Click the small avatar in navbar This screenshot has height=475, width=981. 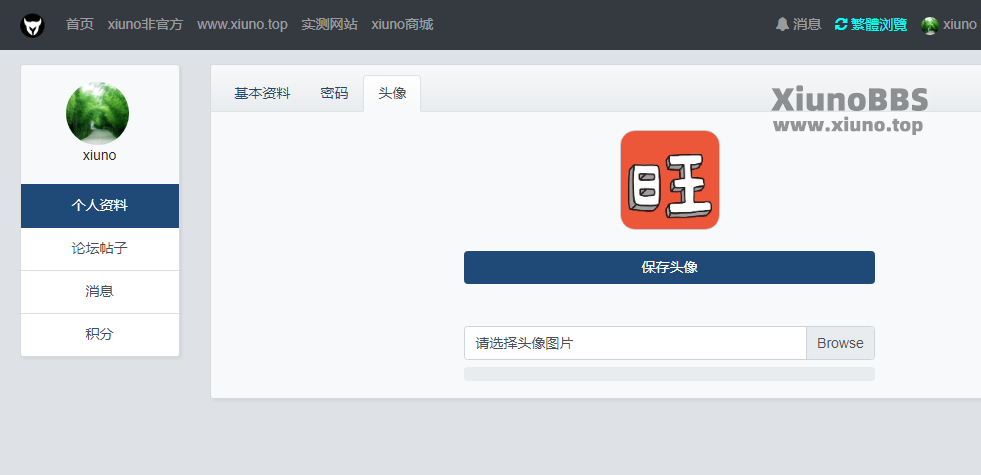pyautogui.click(x=930, y=25)
